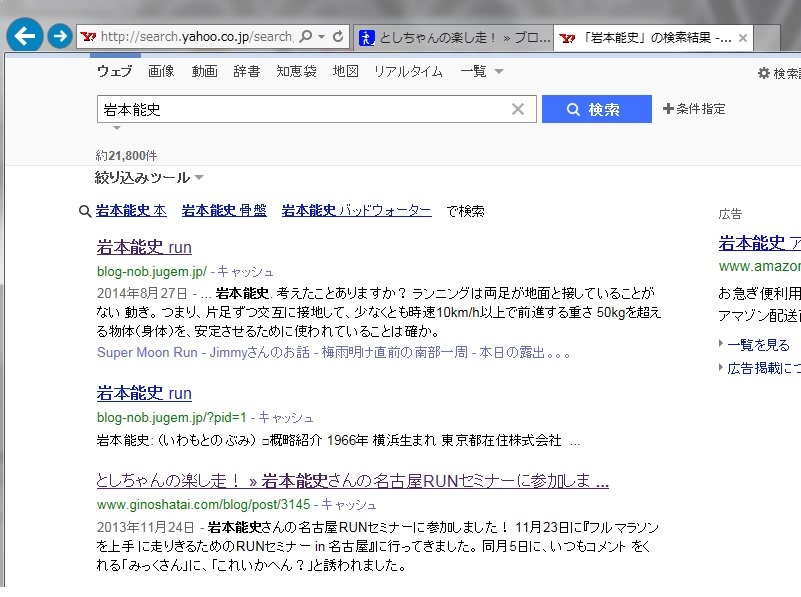Expand the 一覧 dropdown menu
This screenshot has height=597, width=801.
(x=499, y=71)
